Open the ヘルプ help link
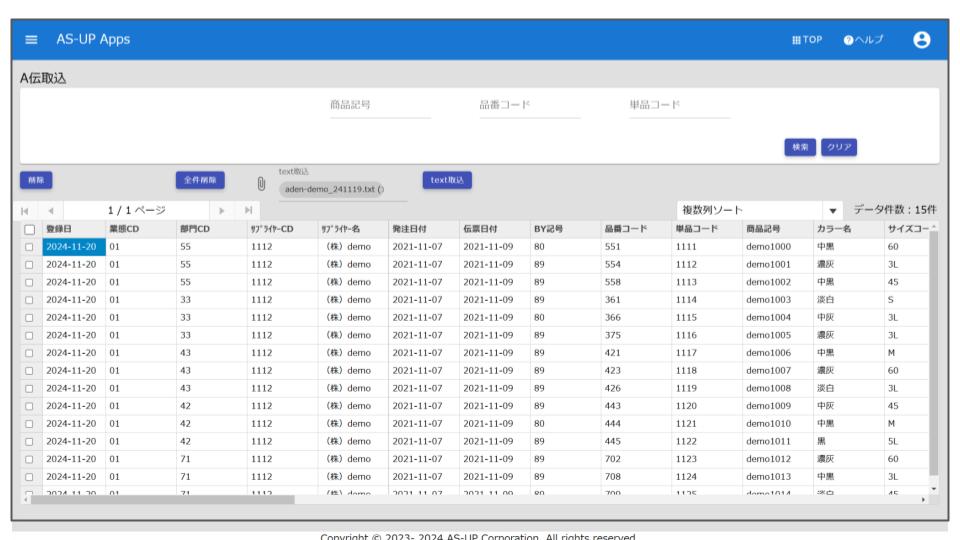Viewport: 960px width, 540px height. pyautogui.click(x=863, y=40)
